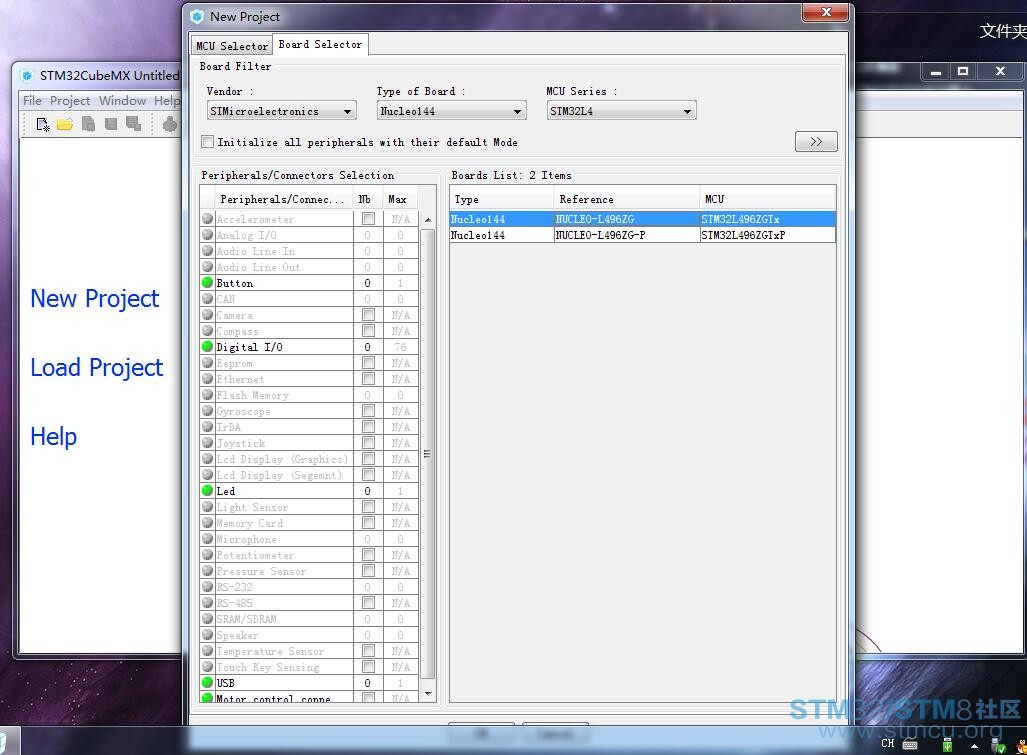Viewport: 1027px width, 755px height.
Task: Click the gray status dot beside Memory Card
Action: [208, 523]
